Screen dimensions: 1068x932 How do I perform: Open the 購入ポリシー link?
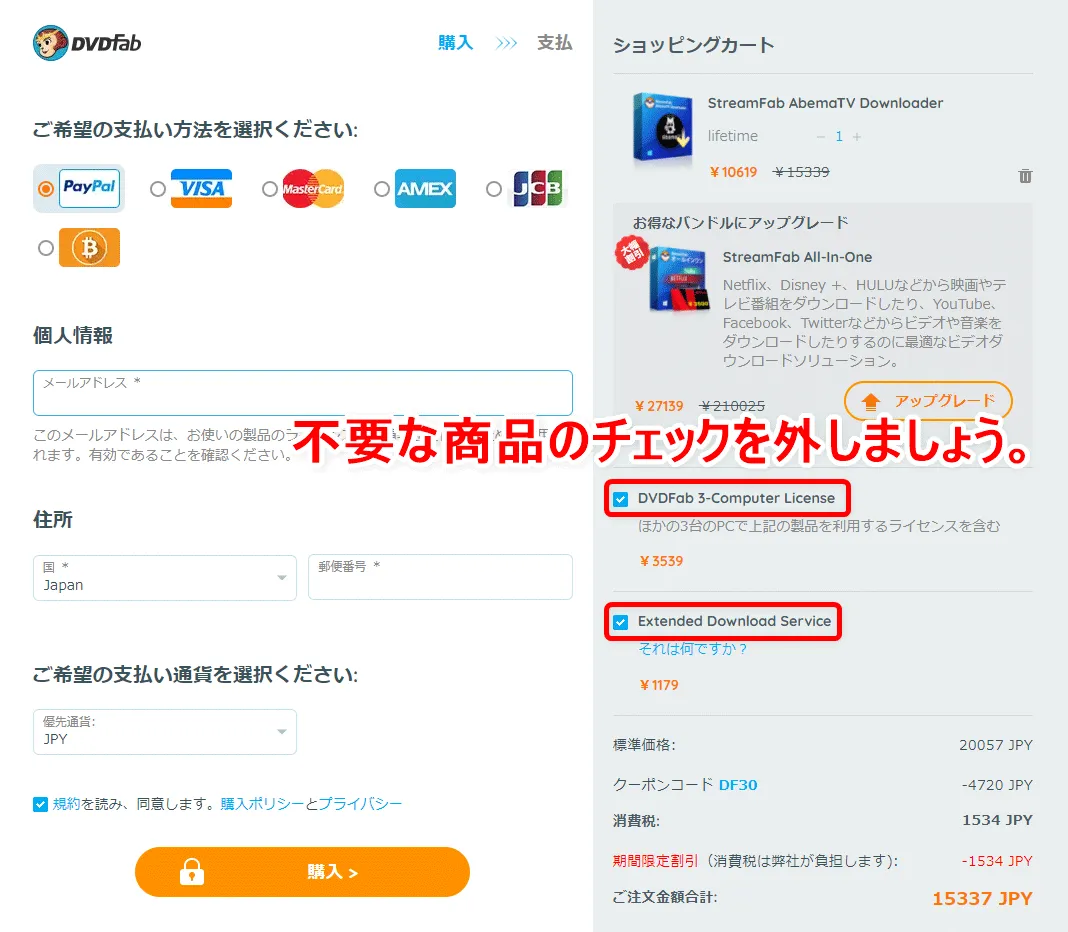tap(262, 804)
